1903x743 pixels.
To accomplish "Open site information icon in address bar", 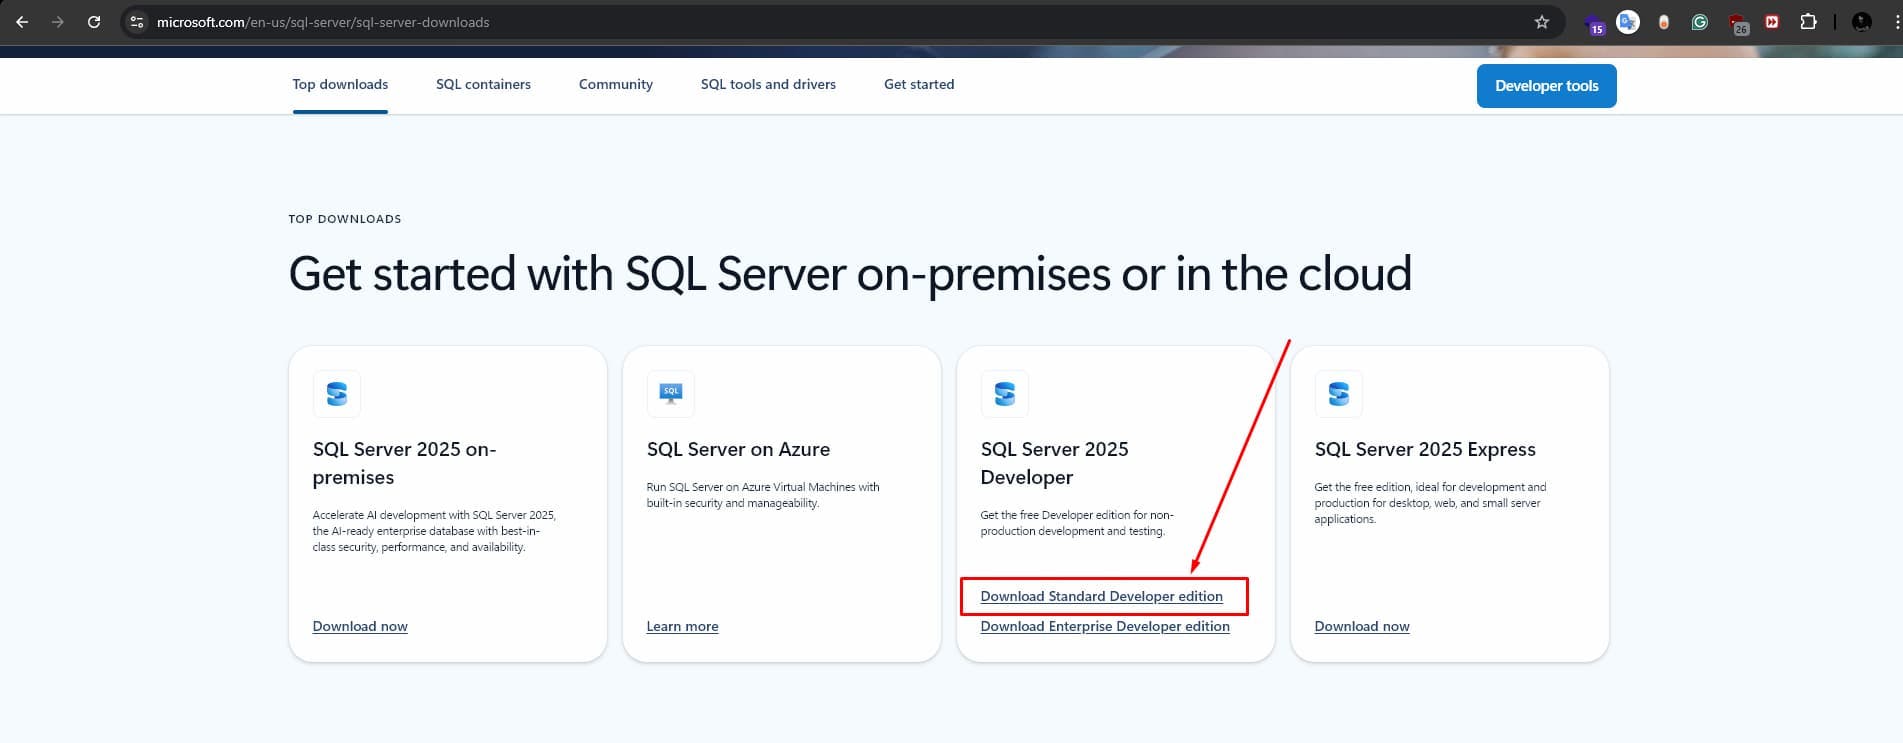I will click(x=137, y=22).
